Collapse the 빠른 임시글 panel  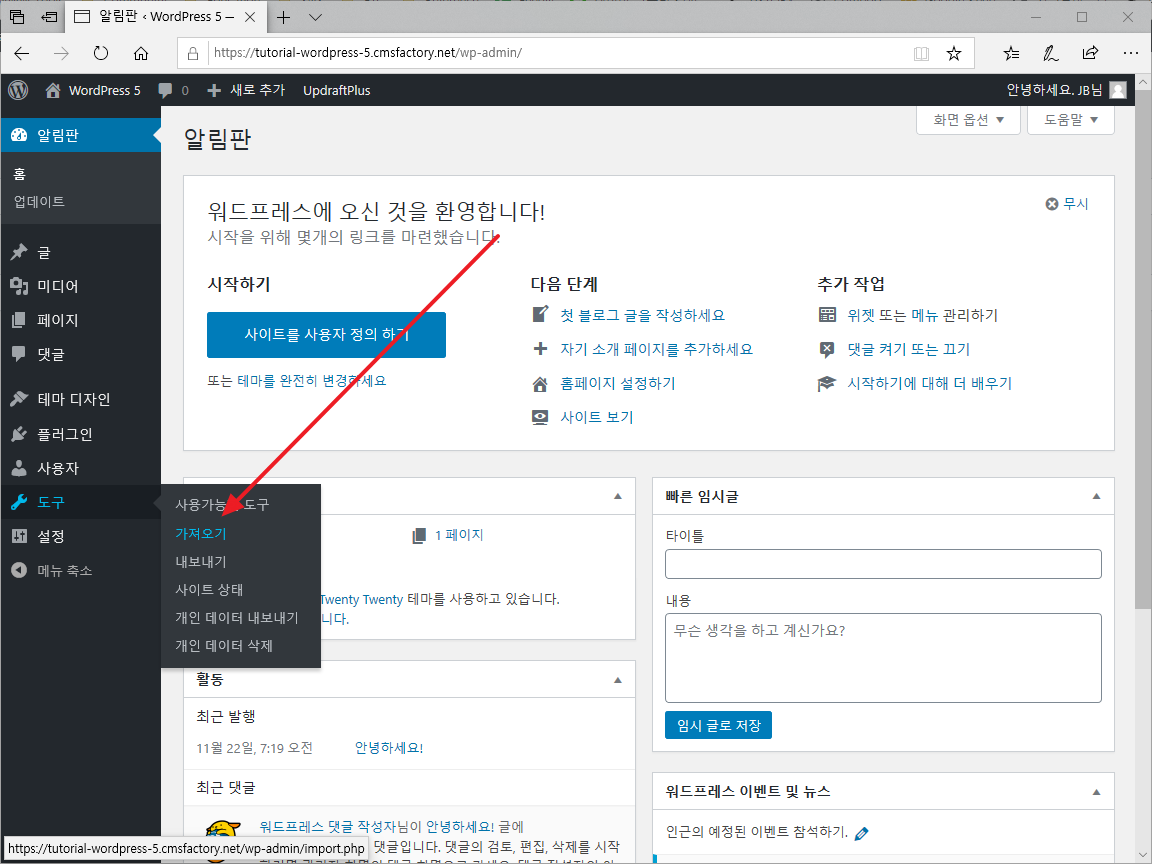(x=1096, y=497)
